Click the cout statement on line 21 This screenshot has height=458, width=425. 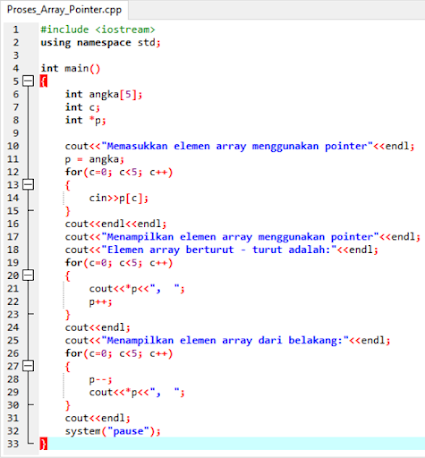tap(137, 289)
